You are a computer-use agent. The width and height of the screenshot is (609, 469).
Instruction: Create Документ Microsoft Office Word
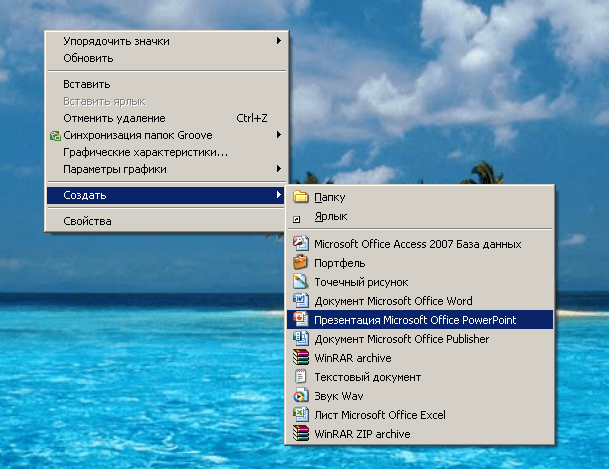tap(420, 301)
